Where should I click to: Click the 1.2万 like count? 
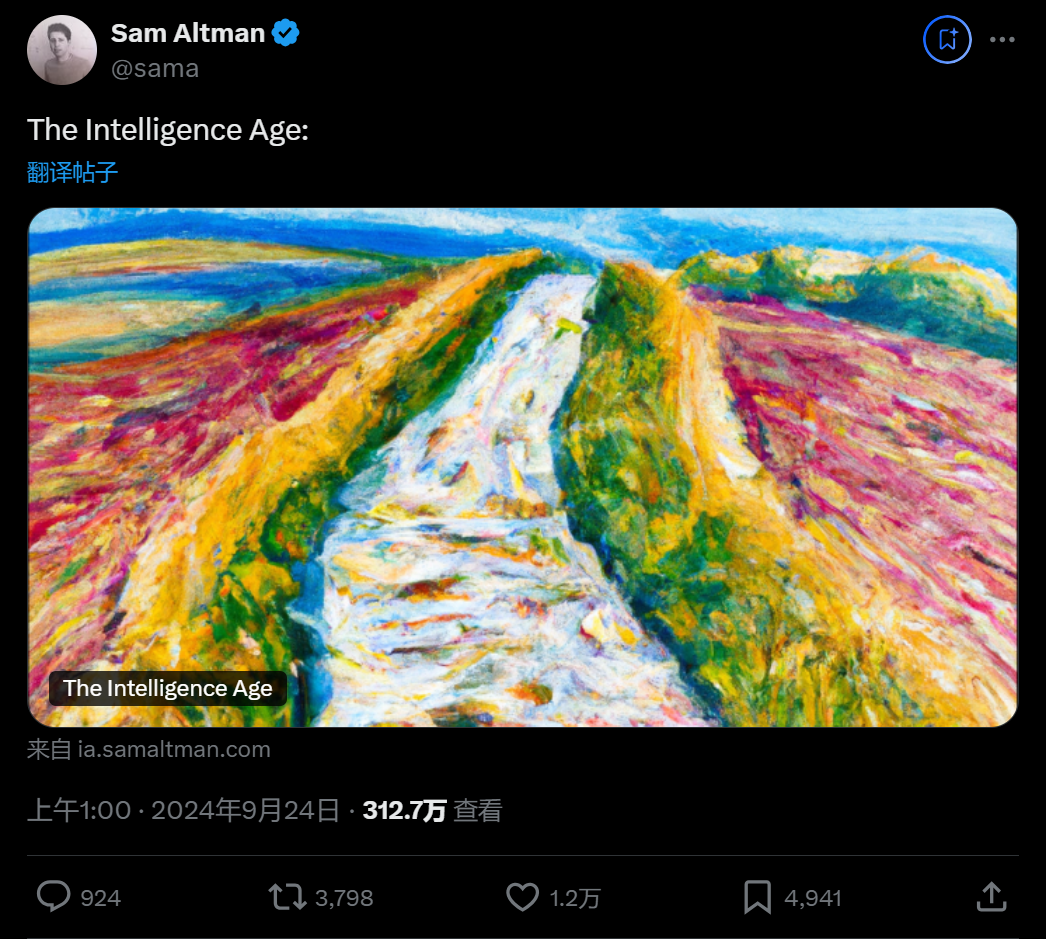point(575,898)
